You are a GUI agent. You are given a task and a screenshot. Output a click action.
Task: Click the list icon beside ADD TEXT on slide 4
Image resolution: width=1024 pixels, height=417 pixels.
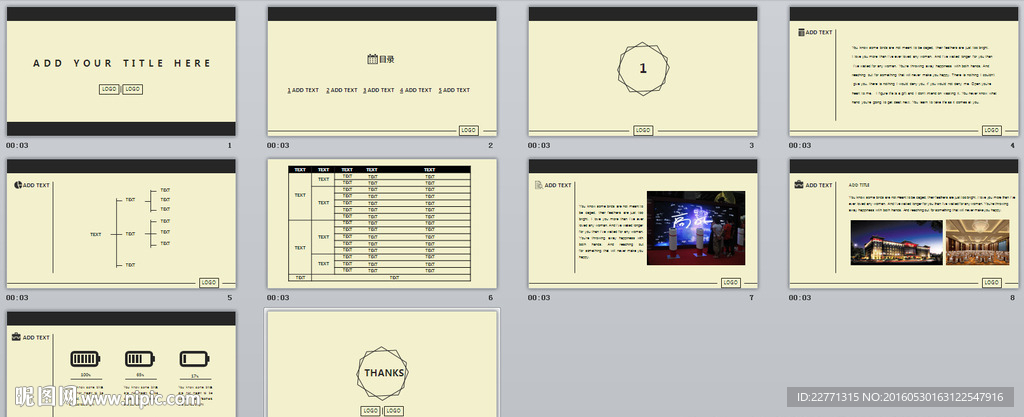tap(801, 32)
